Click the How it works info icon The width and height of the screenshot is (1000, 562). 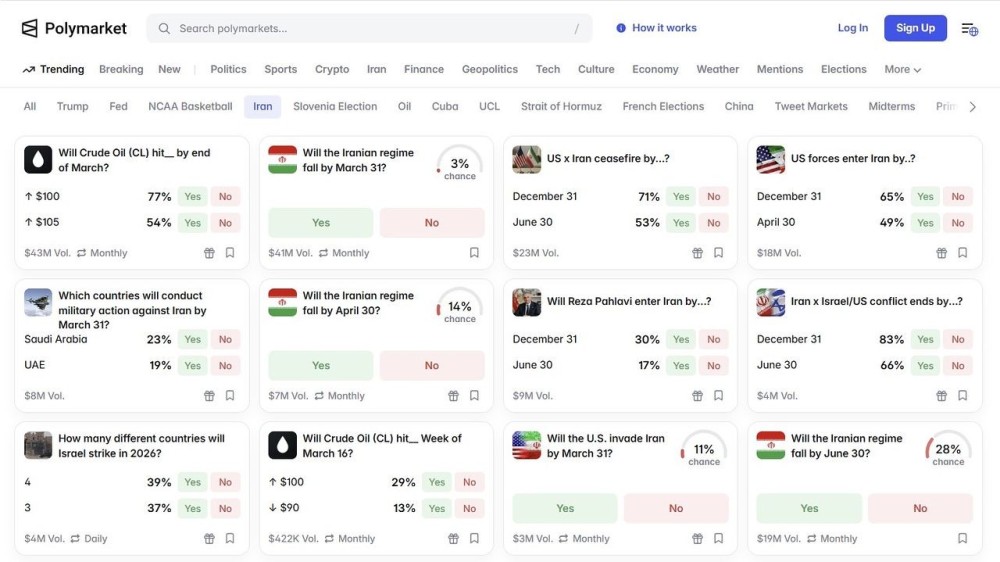621,28
